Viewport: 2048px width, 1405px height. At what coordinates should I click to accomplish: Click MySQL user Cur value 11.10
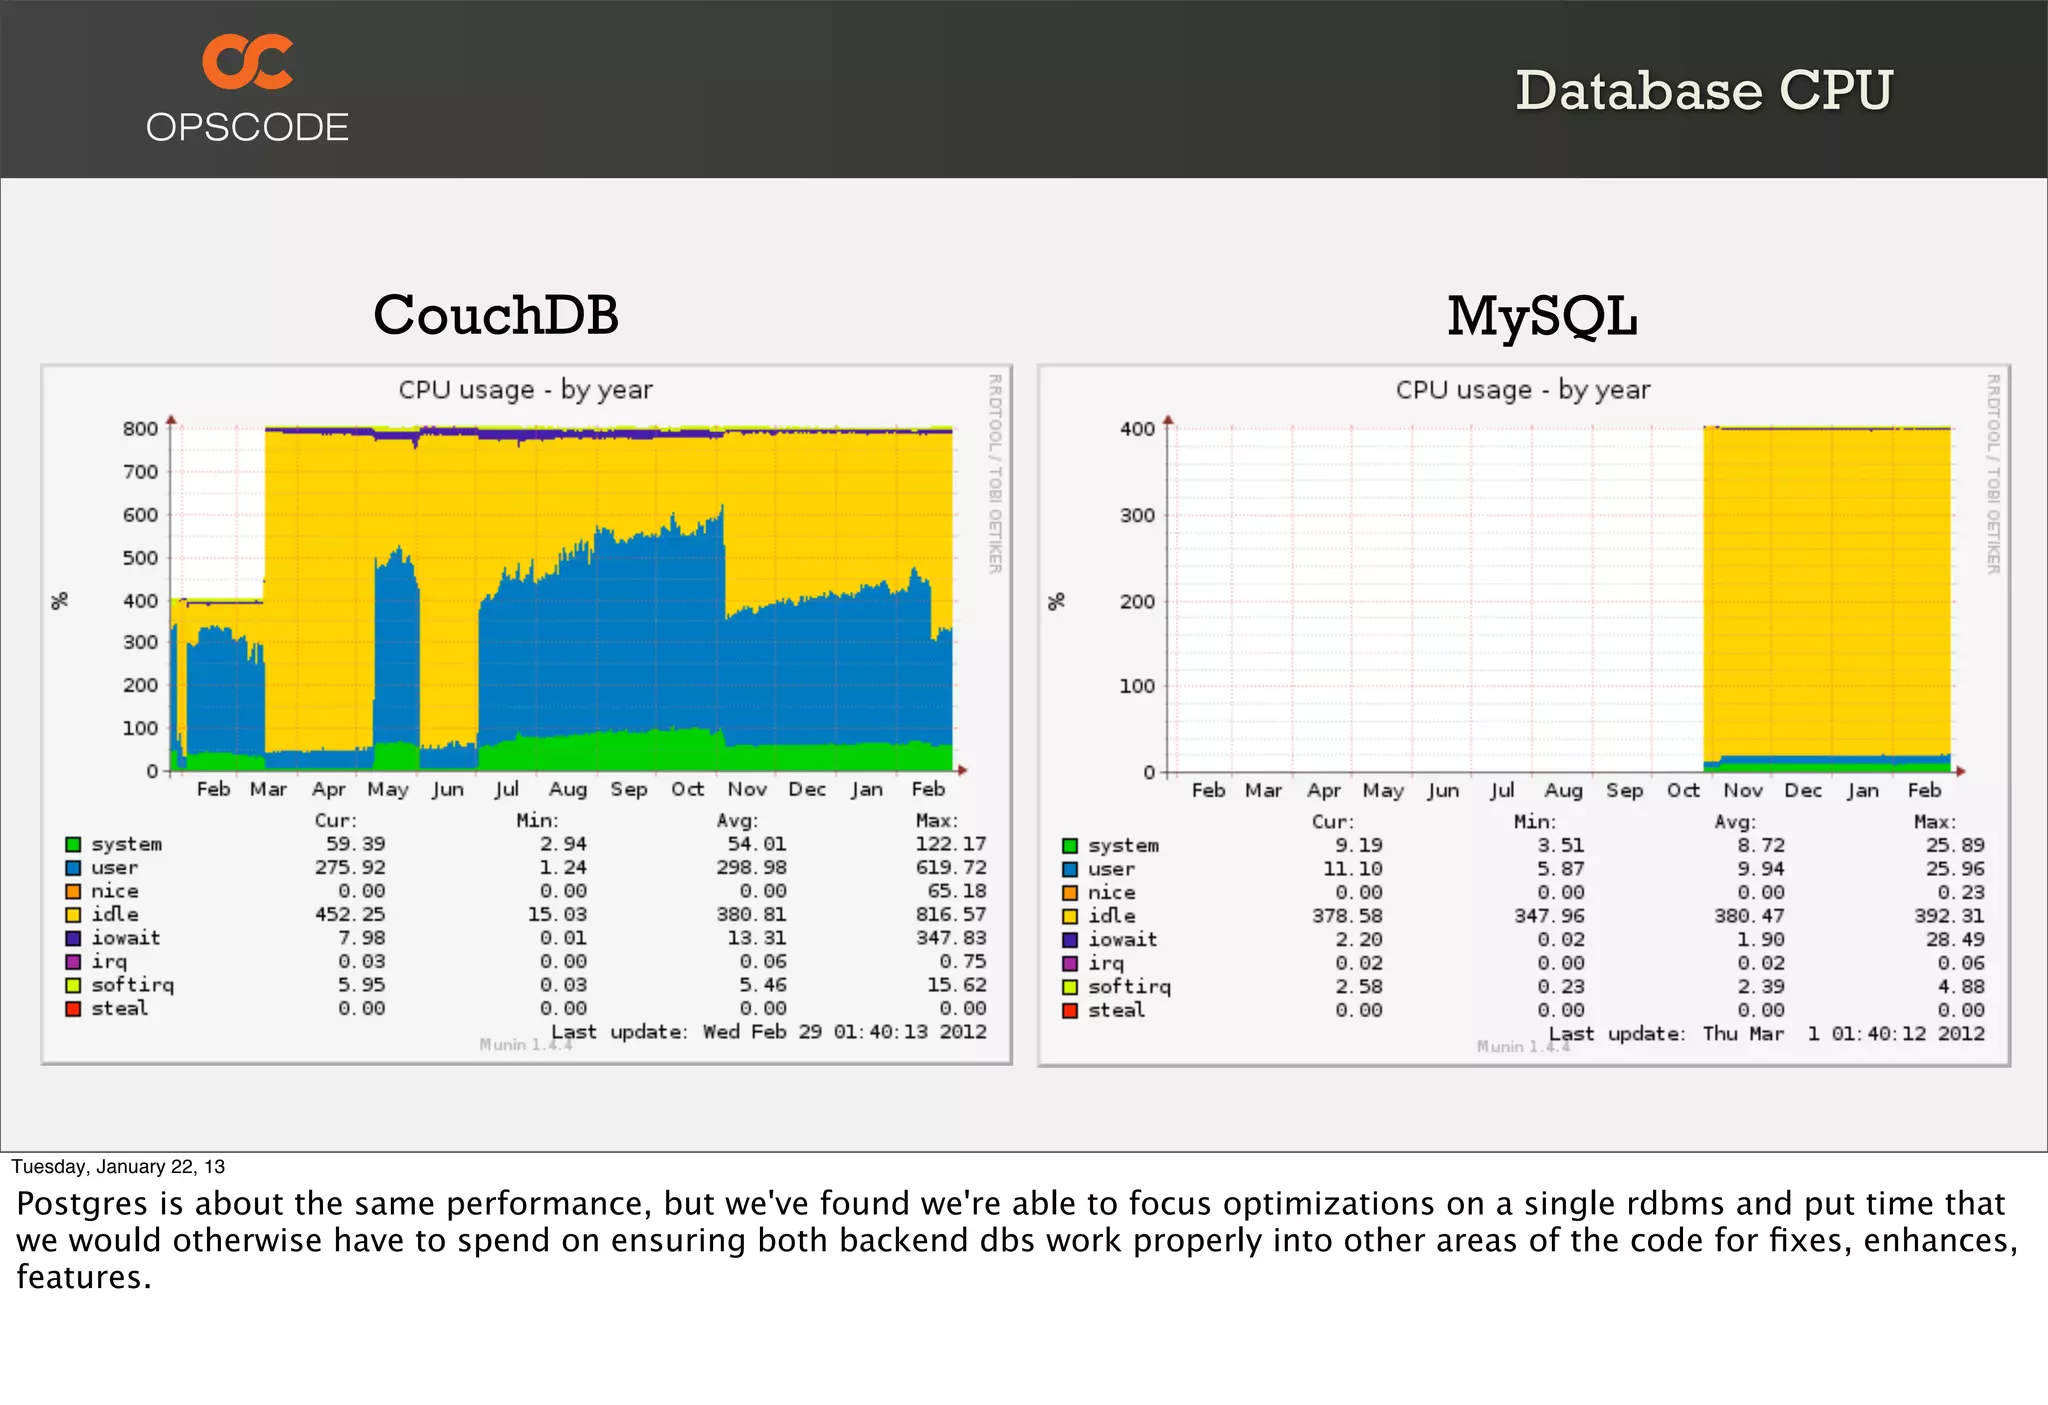pyautogui.click(x=1353, y=869)
